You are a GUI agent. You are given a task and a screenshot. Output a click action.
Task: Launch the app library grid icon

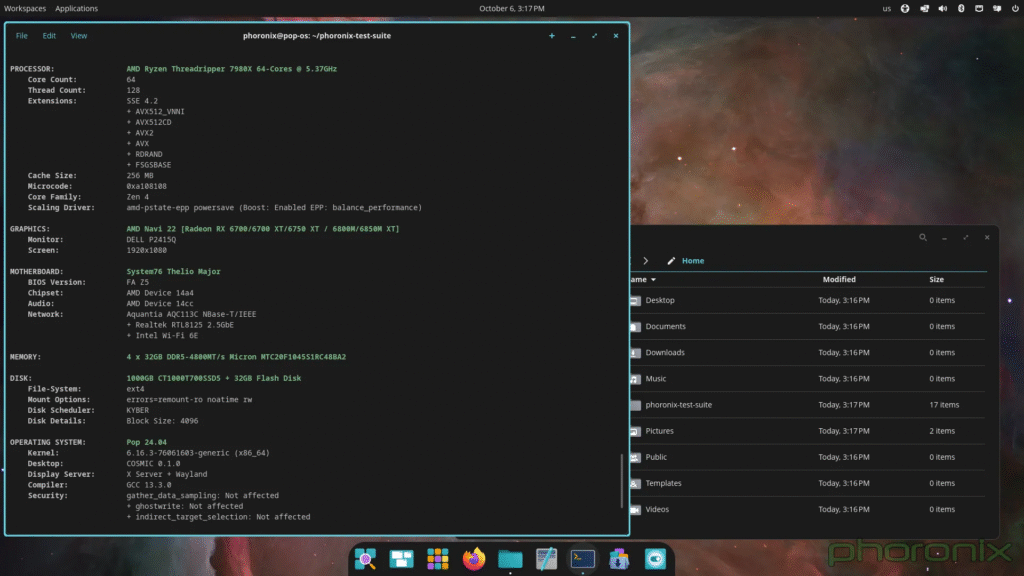pyautogui.click(x=437, y=559)
